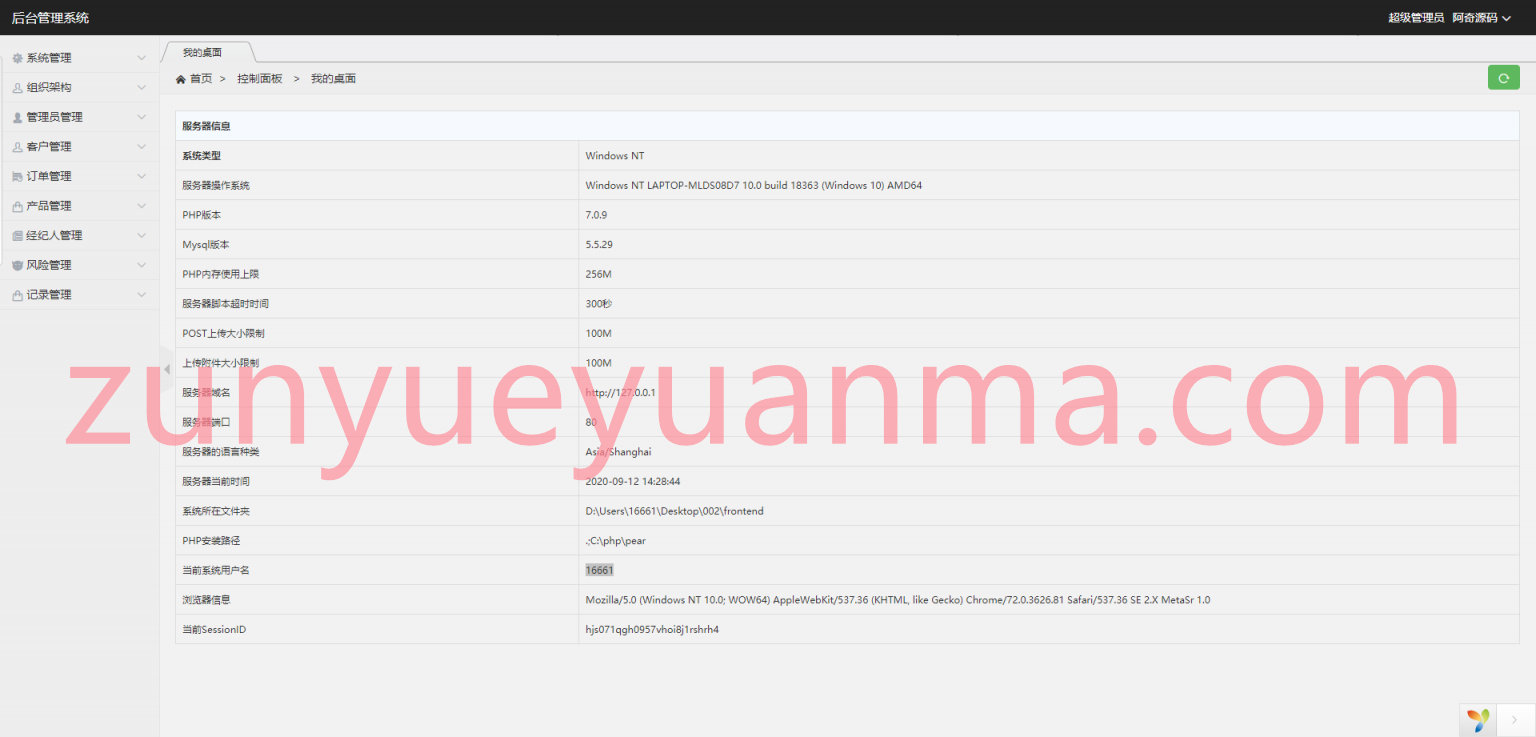Click the user icon beside 管理员管理
1536x737 pixels.
coord(17,117)
